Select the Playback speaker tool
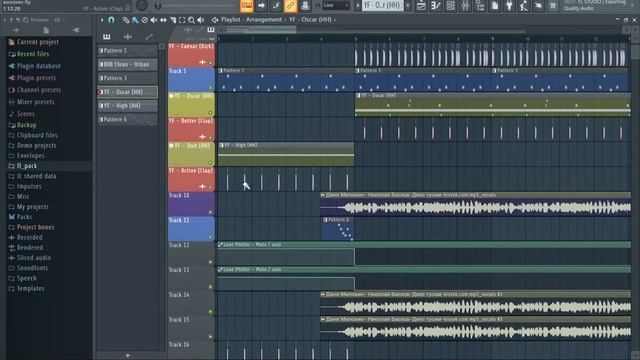This screenshot has width=640, height=360. (200, 20)
